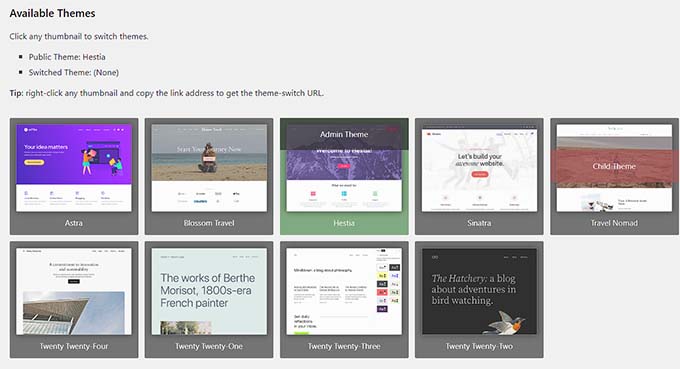The height and width of the screenshot is (369, 680).
Task: Click 'Click any thumbnail to switch themes.' text
Action: point(79,36)
